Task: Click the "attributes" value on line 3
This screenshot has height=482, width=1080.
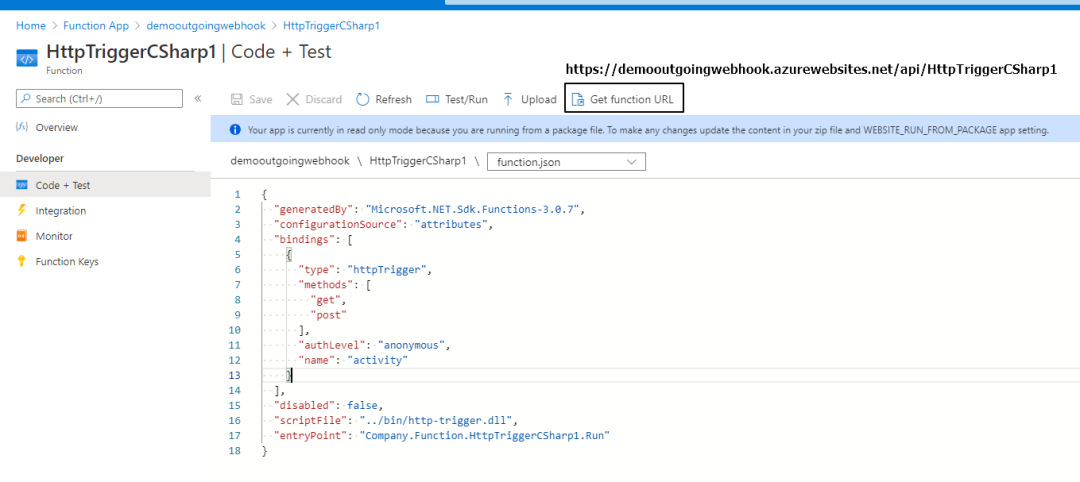Action: pos(453,224)
